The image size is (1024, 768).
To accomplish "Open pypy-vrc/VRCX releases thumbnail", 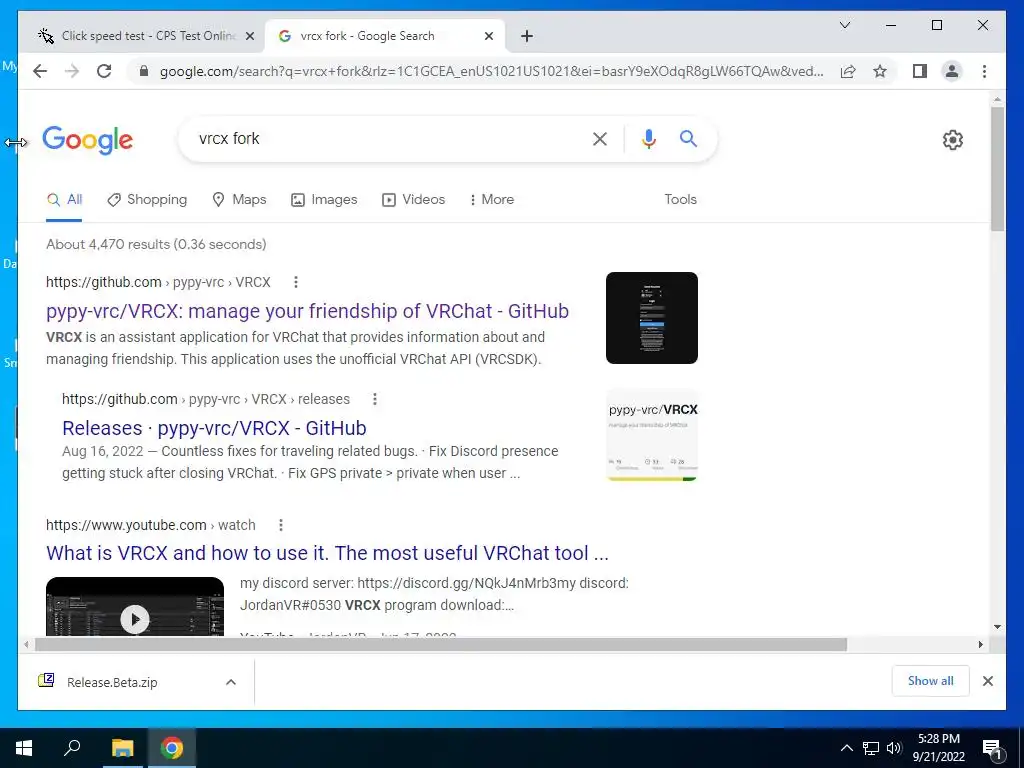I will click(652, 435).
